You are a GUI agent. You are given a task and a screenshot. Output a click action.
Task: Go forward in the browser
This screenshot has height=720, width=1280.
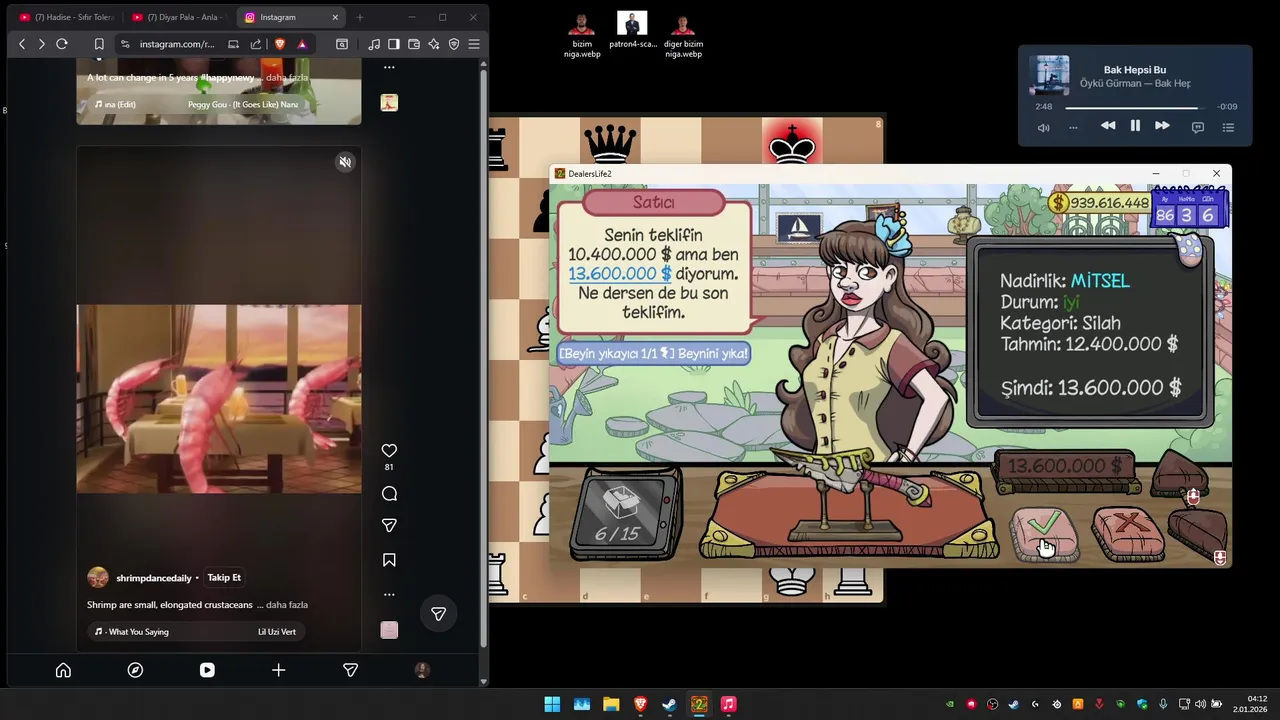(x=41, y=44)
